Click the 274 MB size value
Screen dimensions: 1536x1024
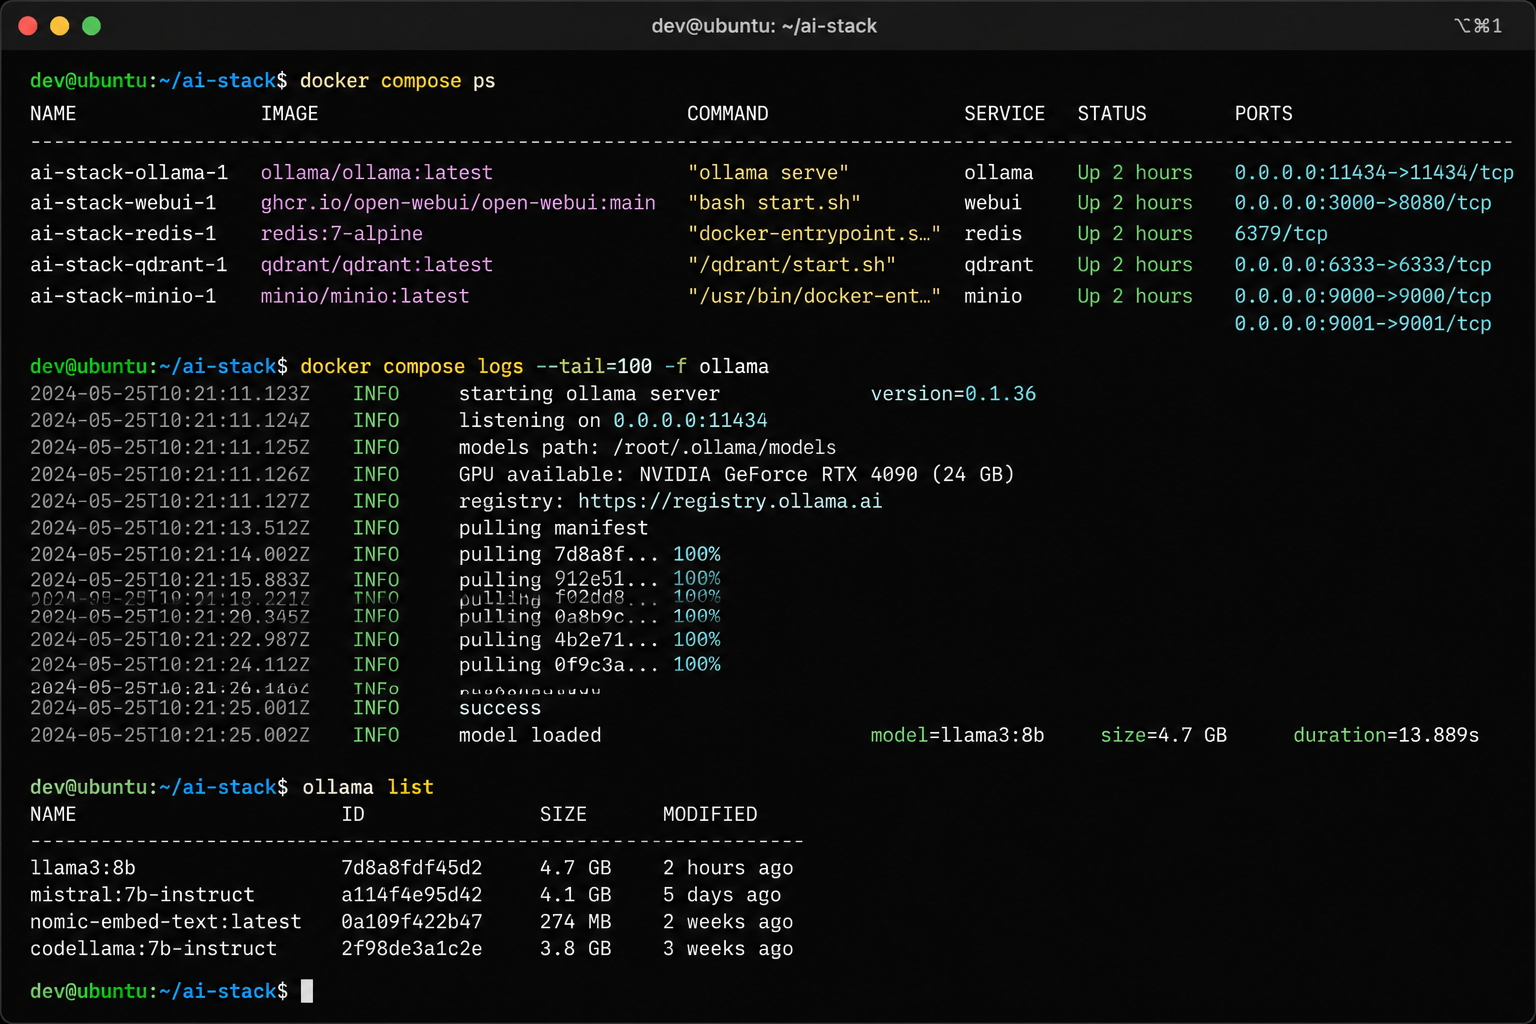[x=575, y=922]
